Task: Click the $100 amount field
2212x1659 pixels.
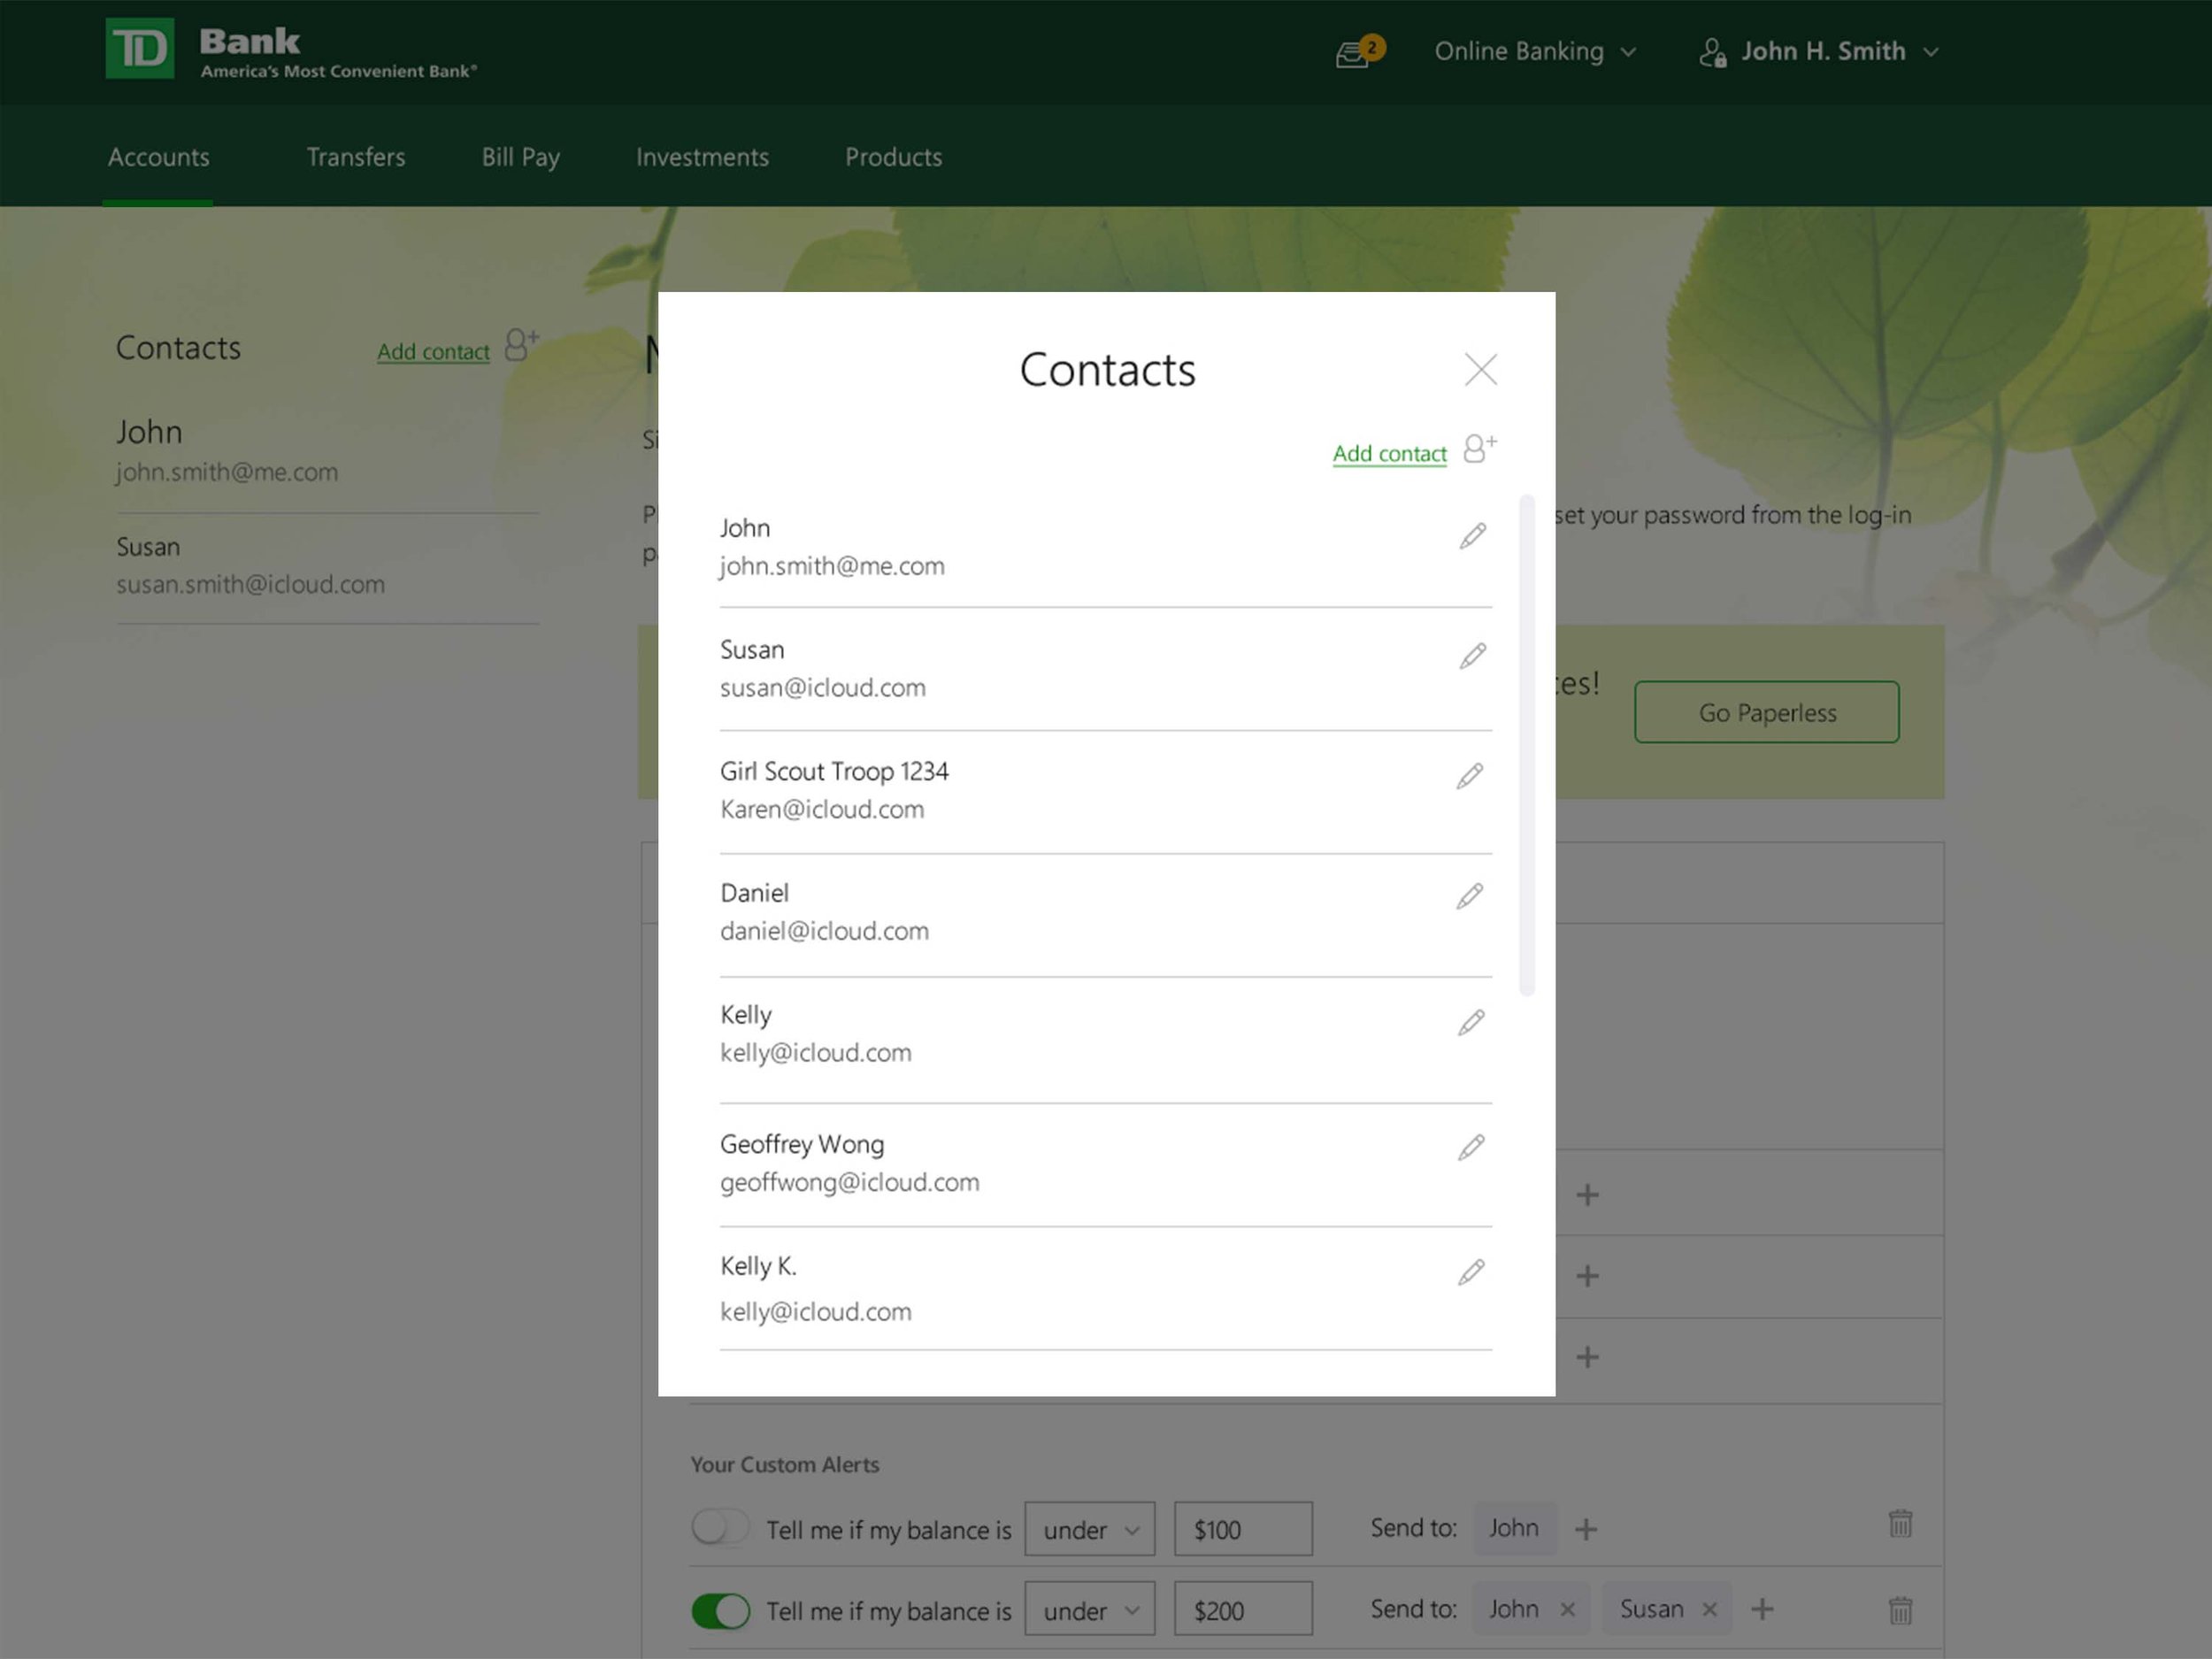Action: 1243,1529
